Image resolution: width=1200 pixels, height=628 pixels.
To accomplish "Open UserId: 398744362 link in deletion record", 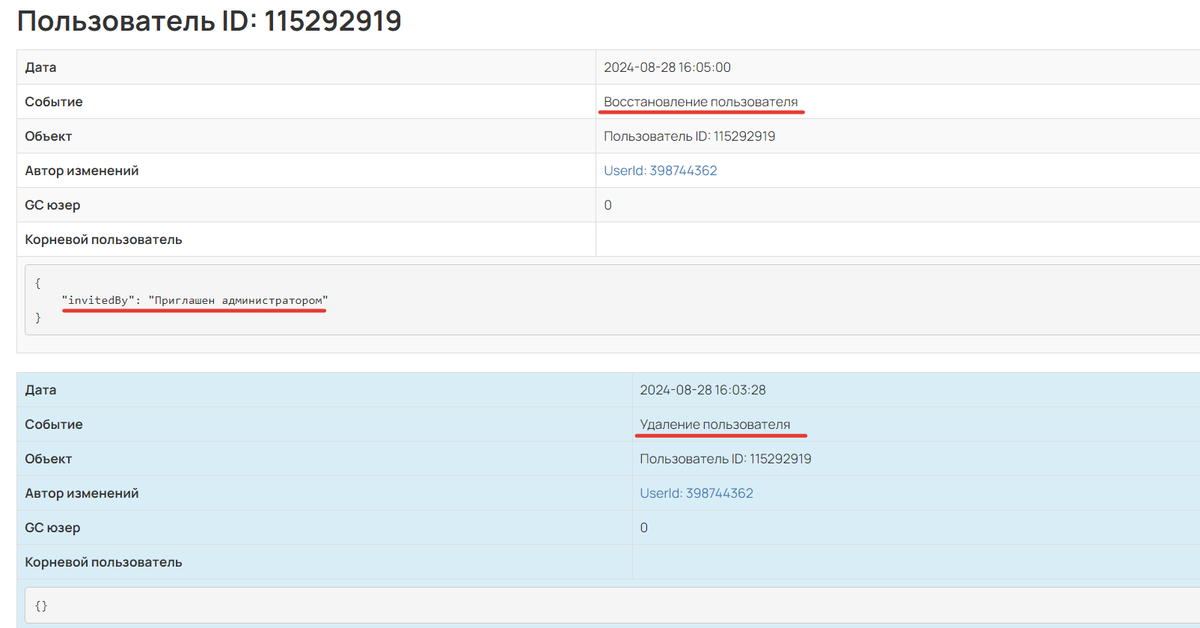I will 696,493.
